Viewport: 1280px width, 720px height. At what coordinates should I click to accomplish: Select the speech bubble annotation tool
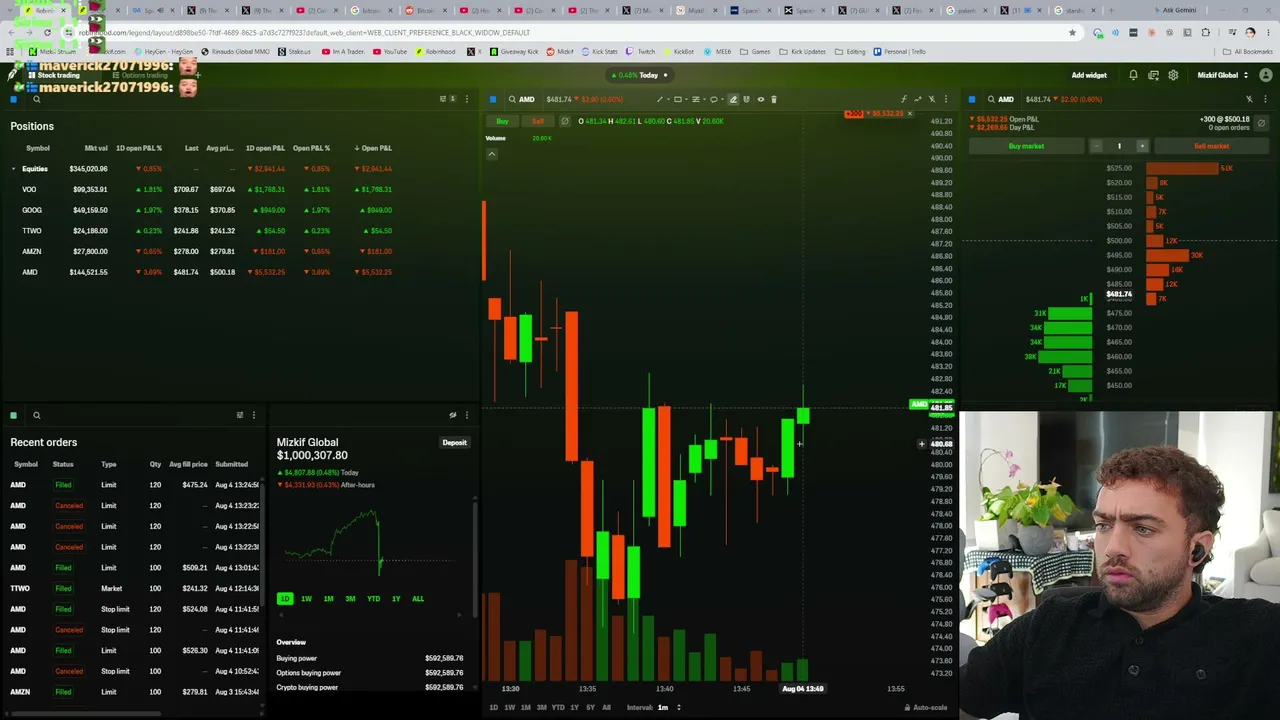point(713,99)
